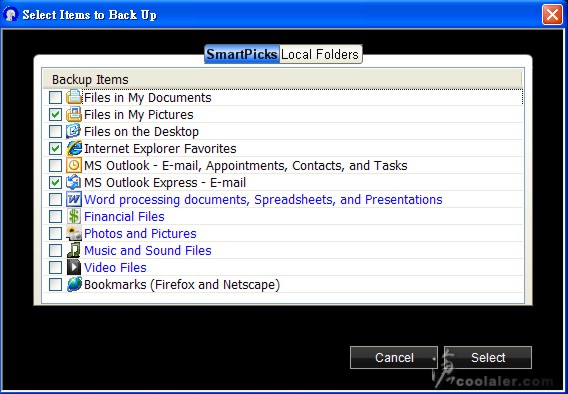Open the Music and Sound Files link
Viewport: 568px width, 394px height.
point(148,251)
